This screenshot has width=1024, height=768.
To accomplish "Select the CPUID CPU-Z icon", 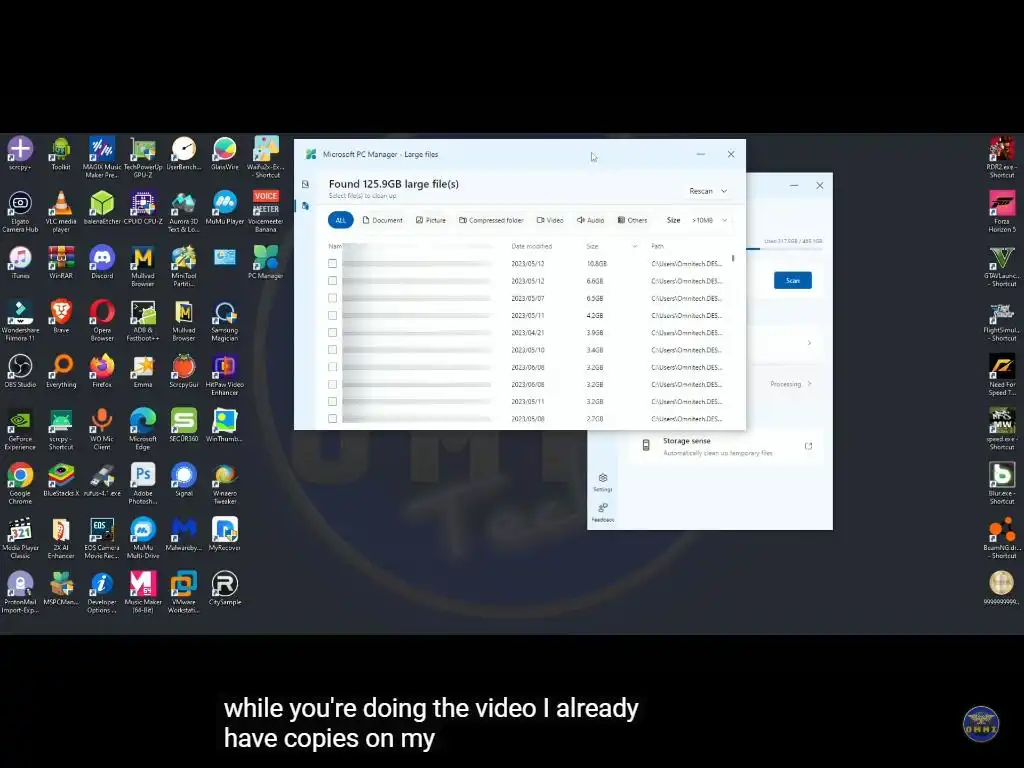I will [142, 208].
